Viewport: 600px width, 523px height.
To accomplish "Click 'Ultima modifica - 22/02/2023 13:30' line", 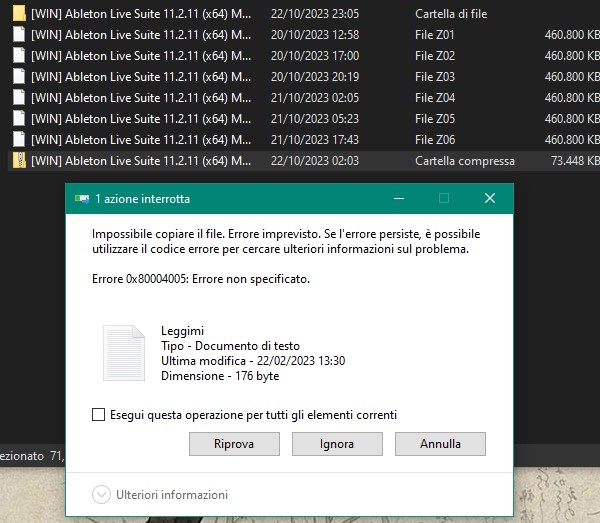I will pyautogui.click(x=253, y=361).
